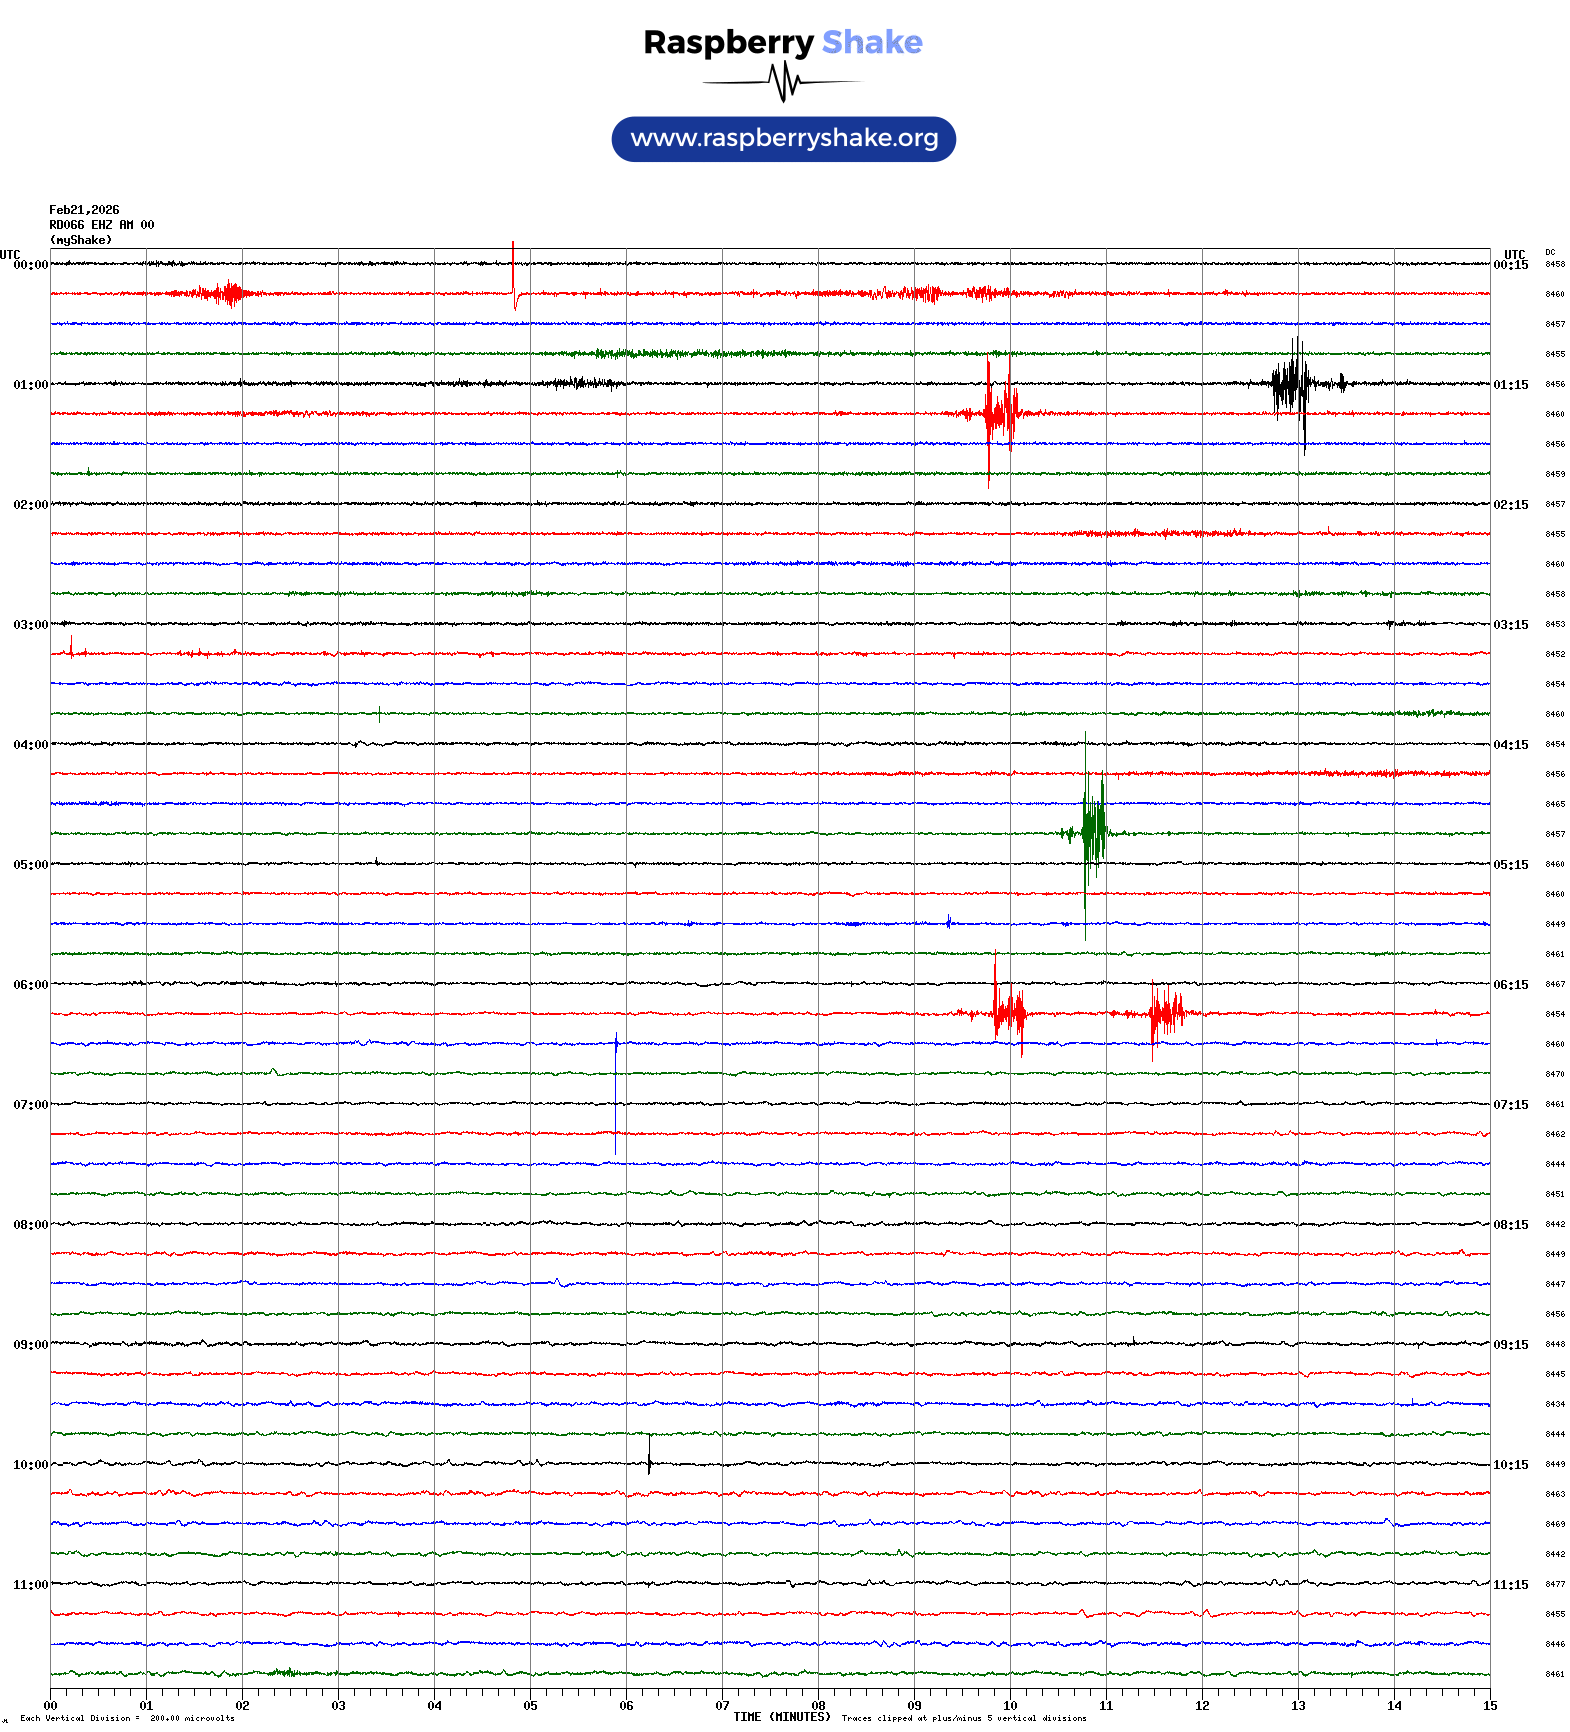This screenshot has width=1570, height=1732.
Task: Select the RD066 EHZ AM 00 station label
Action: click(101, 225)
